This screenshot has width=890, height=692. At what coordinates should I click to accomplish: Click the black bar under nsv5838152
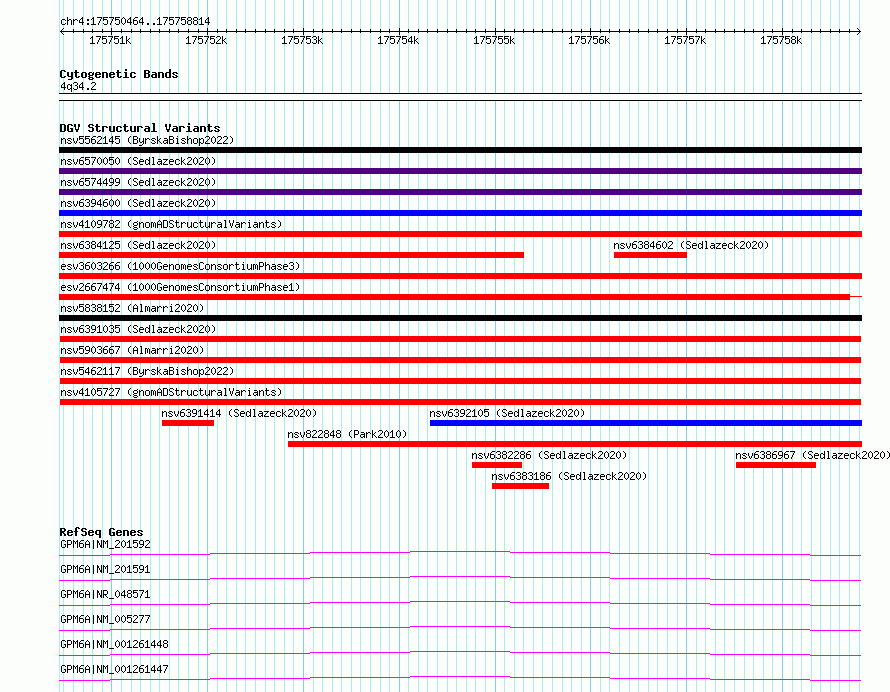click(x=461, y=318)
